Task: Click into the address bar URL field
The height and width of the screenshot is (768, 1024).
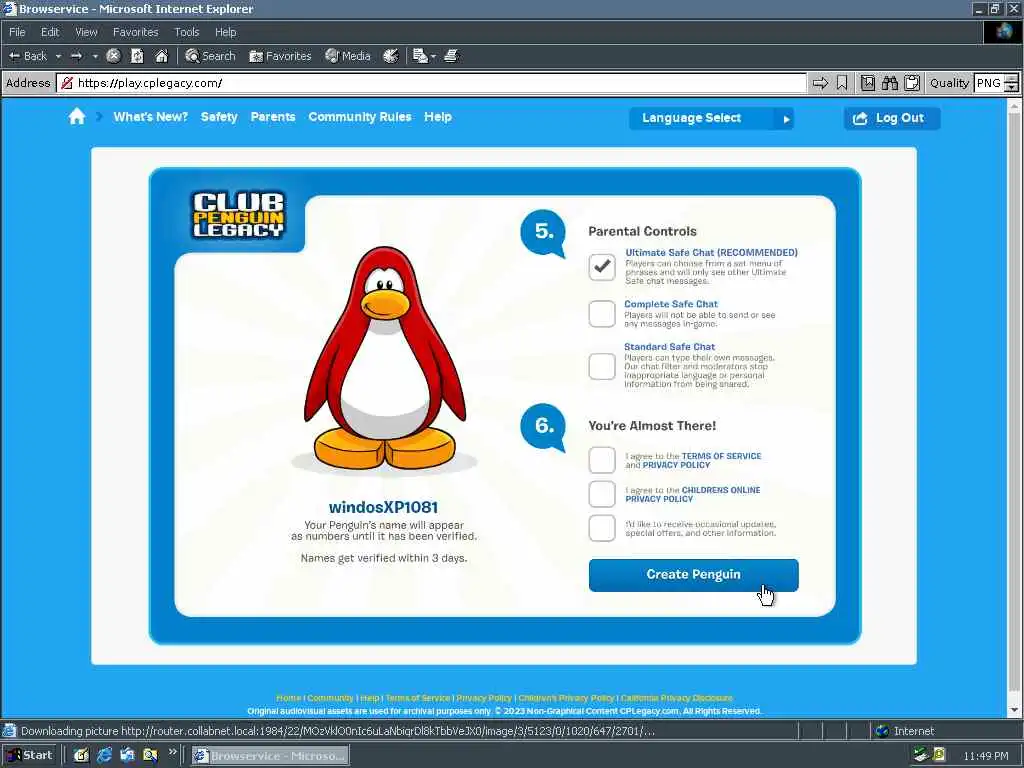Action: (x=431, y=83)
